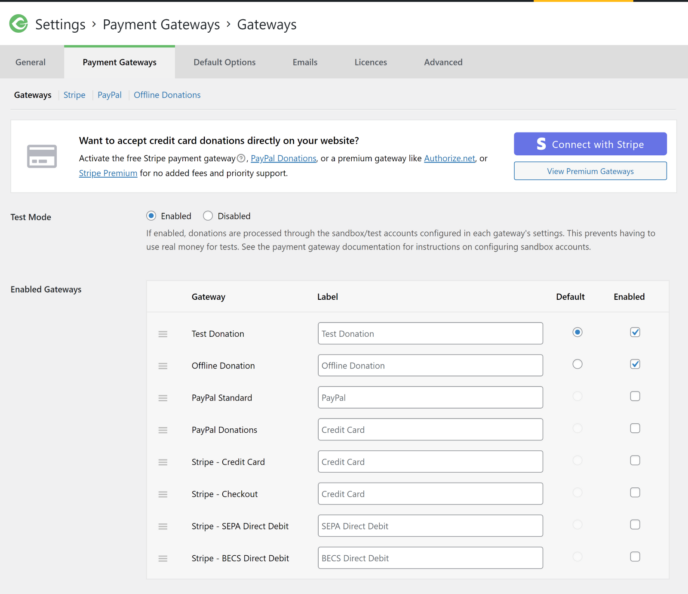Uncheck Enabled for Test Donation
The width and height of the screenshot is (688, 594).
(635, 332)
